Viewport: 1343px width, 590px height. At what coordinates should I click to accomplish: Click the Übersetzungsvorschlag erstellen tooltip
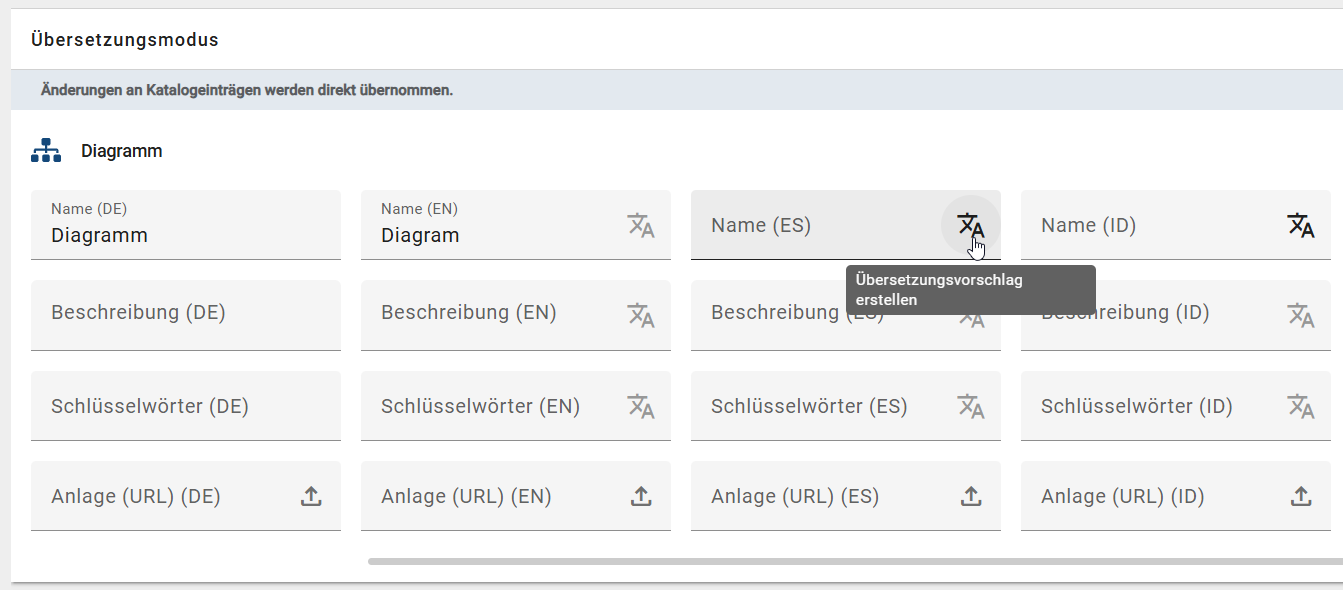970,289
